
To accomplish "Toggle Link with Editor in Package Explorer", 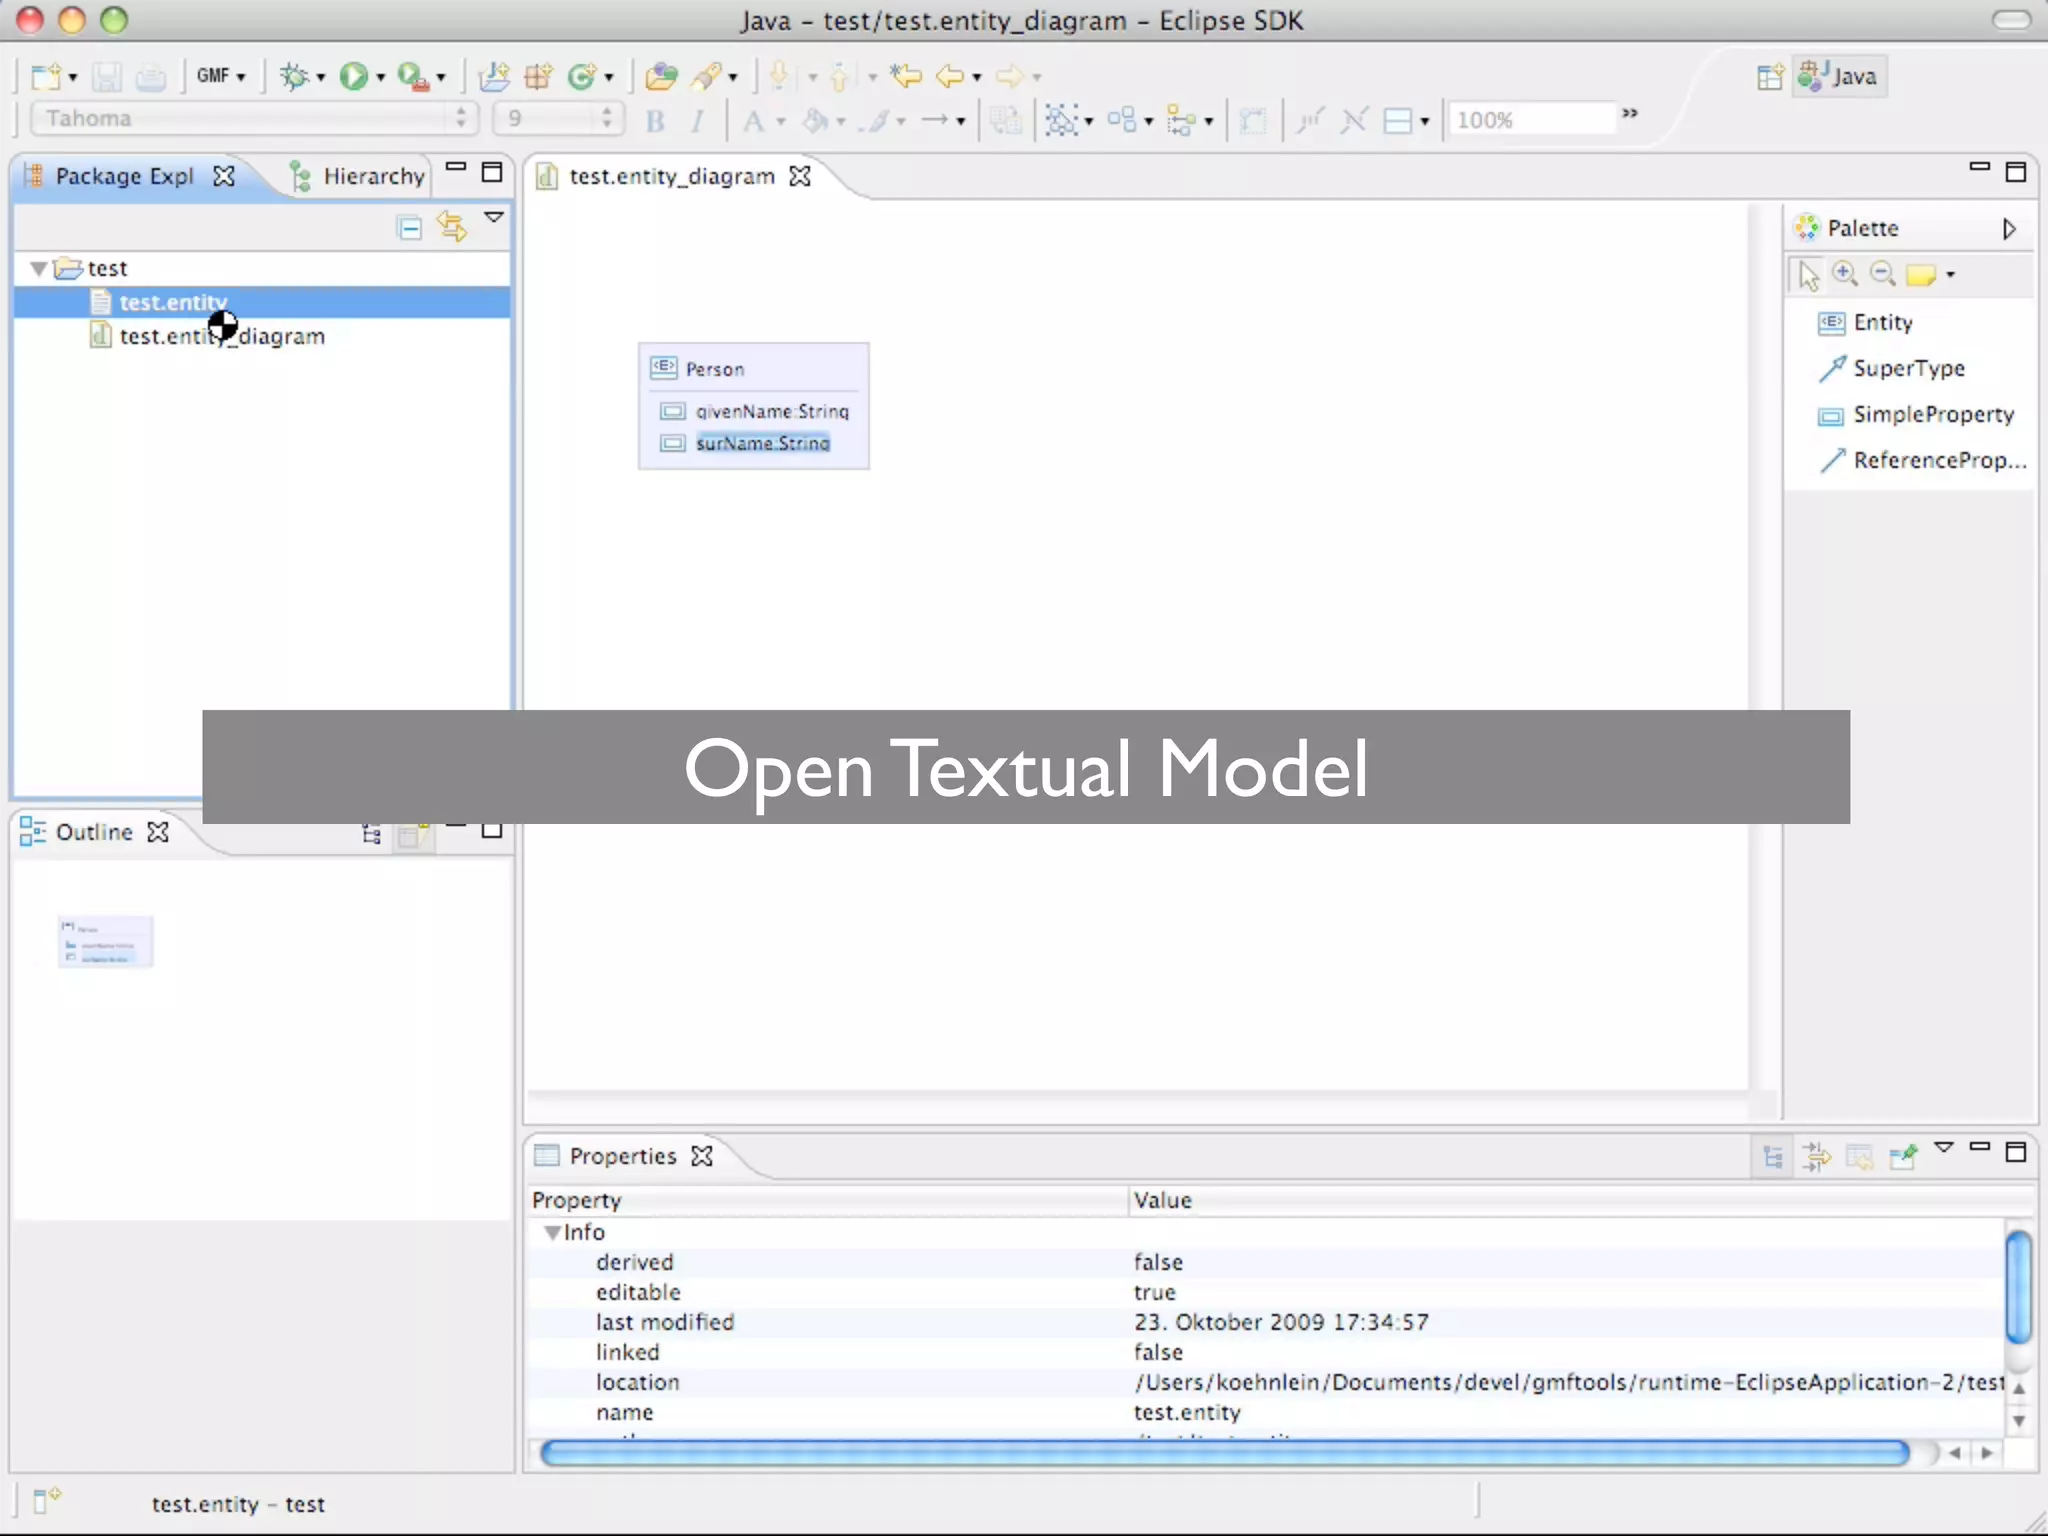I will 452,227.
